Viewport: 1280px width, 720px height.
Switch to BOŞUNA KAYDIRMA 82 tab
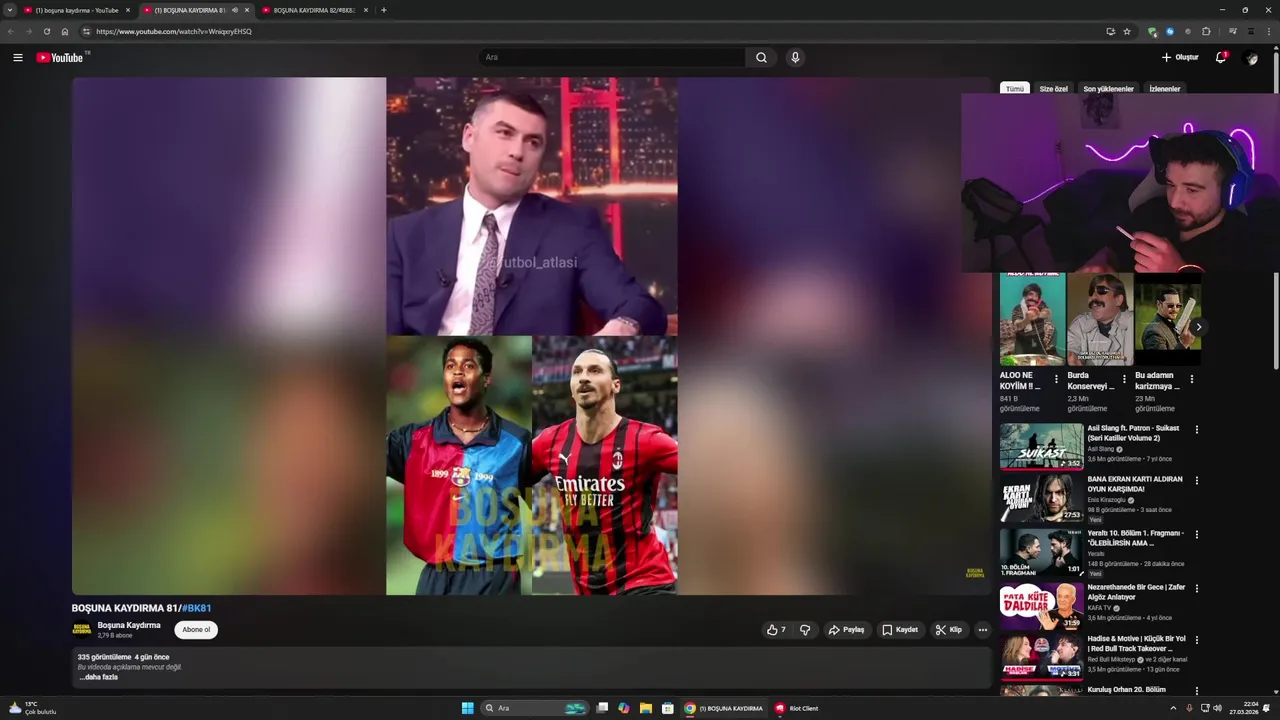(313, 10)
